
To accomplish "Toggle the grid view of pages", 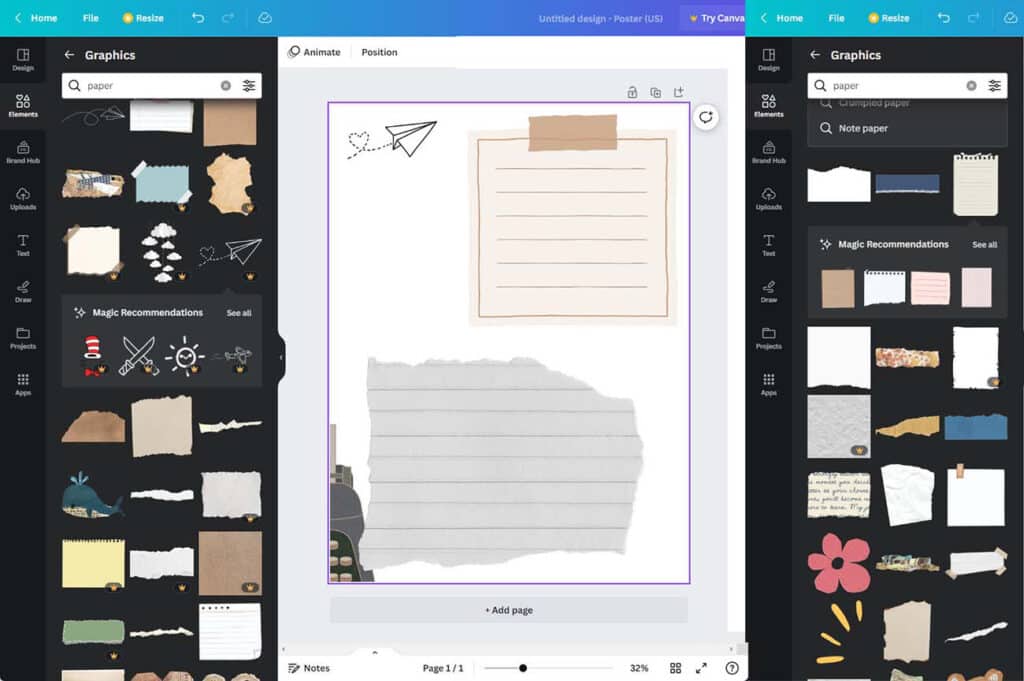I will point(675,668).
